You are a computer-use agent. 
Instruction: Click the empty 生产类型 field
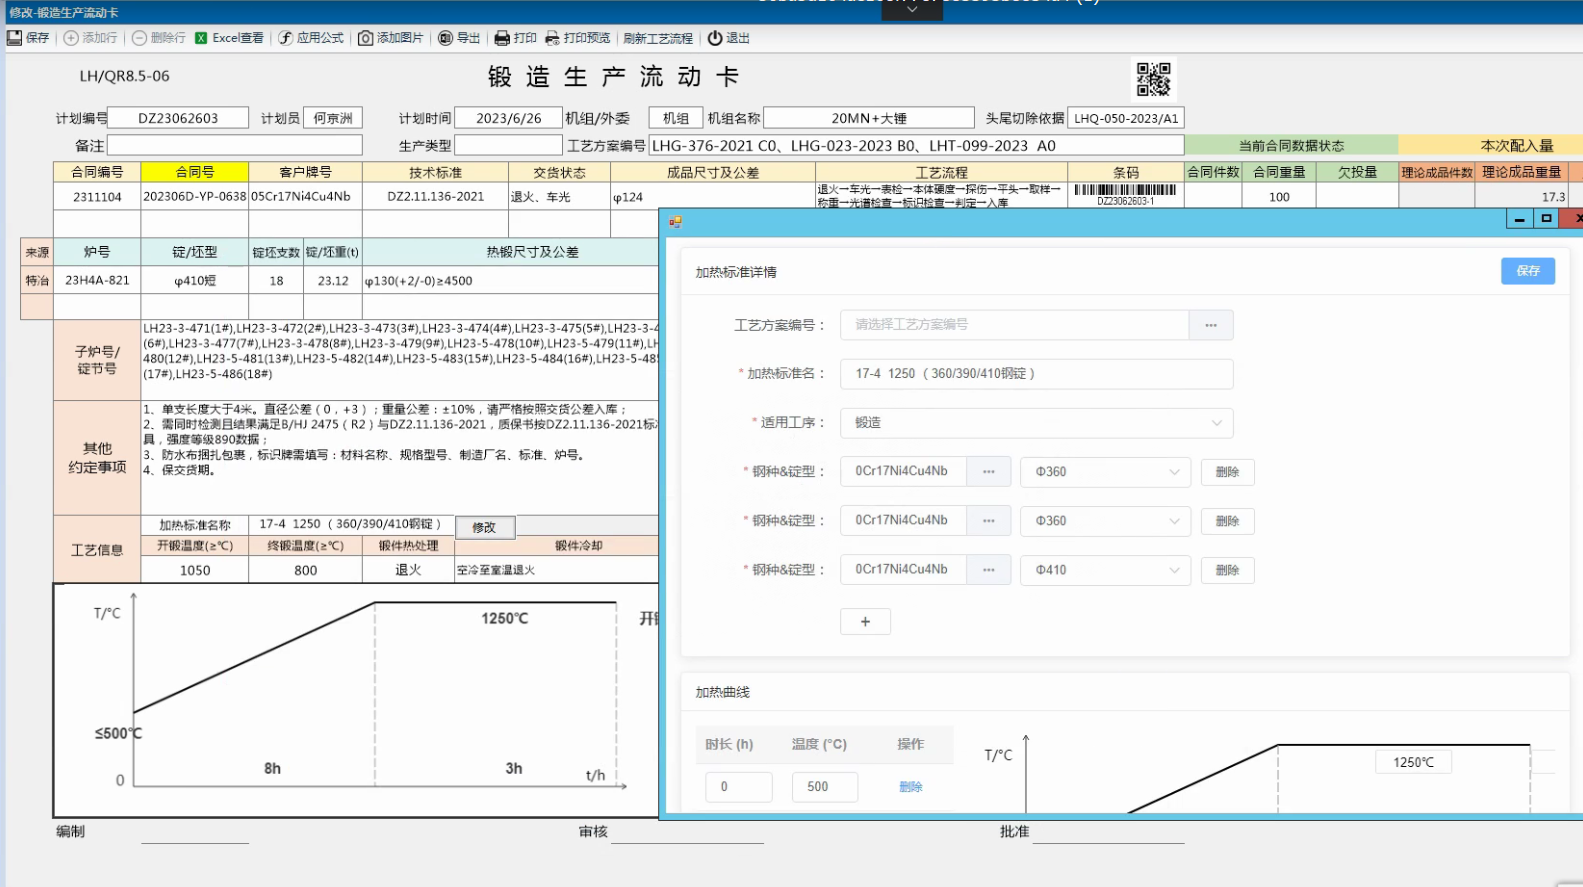coord(508,146)
